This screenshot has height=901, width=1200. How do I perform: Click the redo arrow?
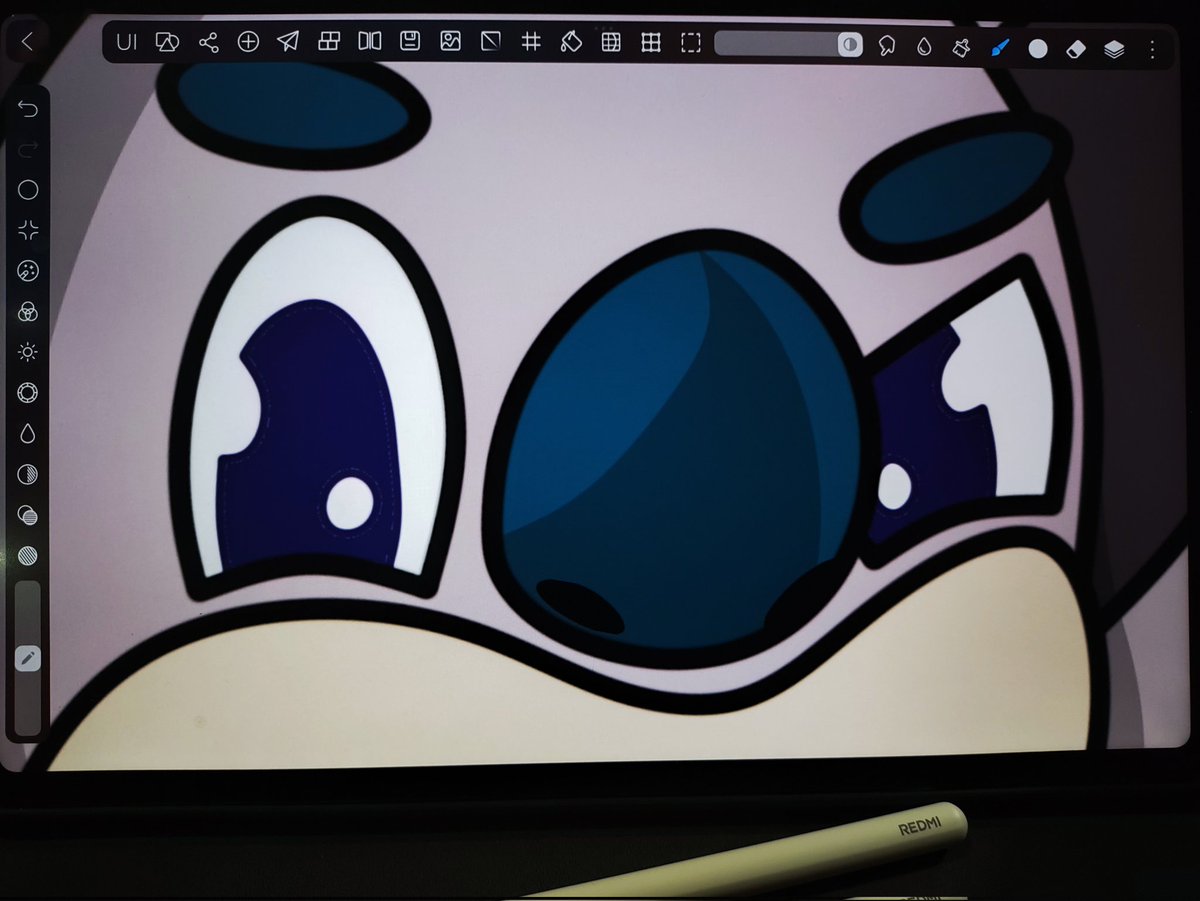27,149
